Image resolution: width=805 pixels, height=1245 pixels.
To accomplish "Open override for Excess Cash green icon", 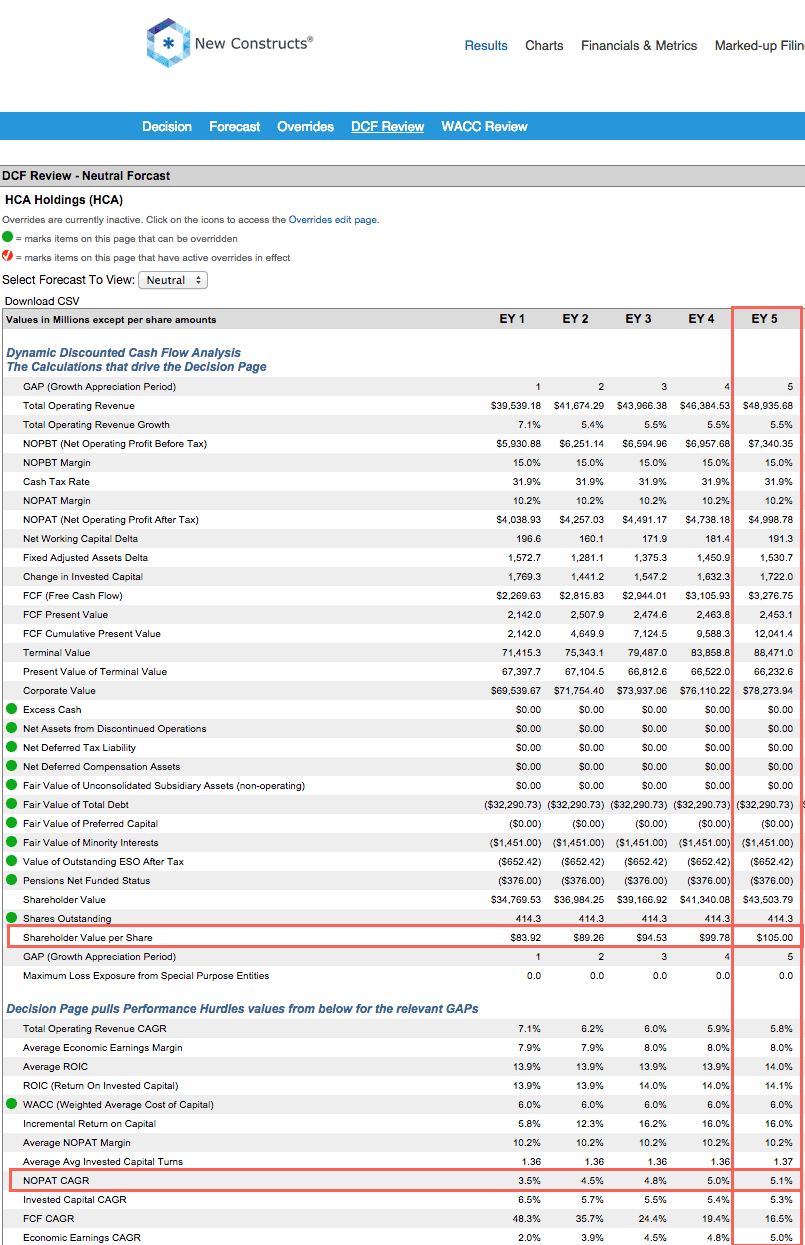I will click(12, 709).
